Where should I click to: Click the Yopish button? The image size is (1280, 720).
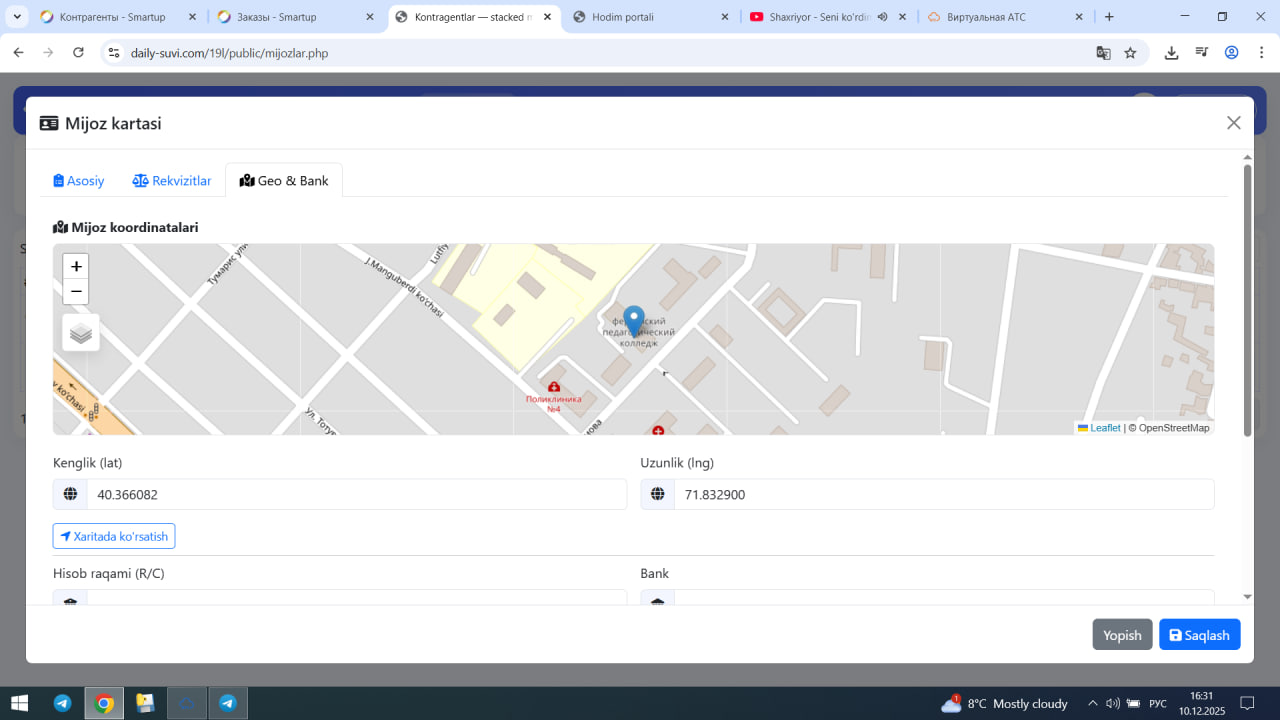pos(1122,635)
